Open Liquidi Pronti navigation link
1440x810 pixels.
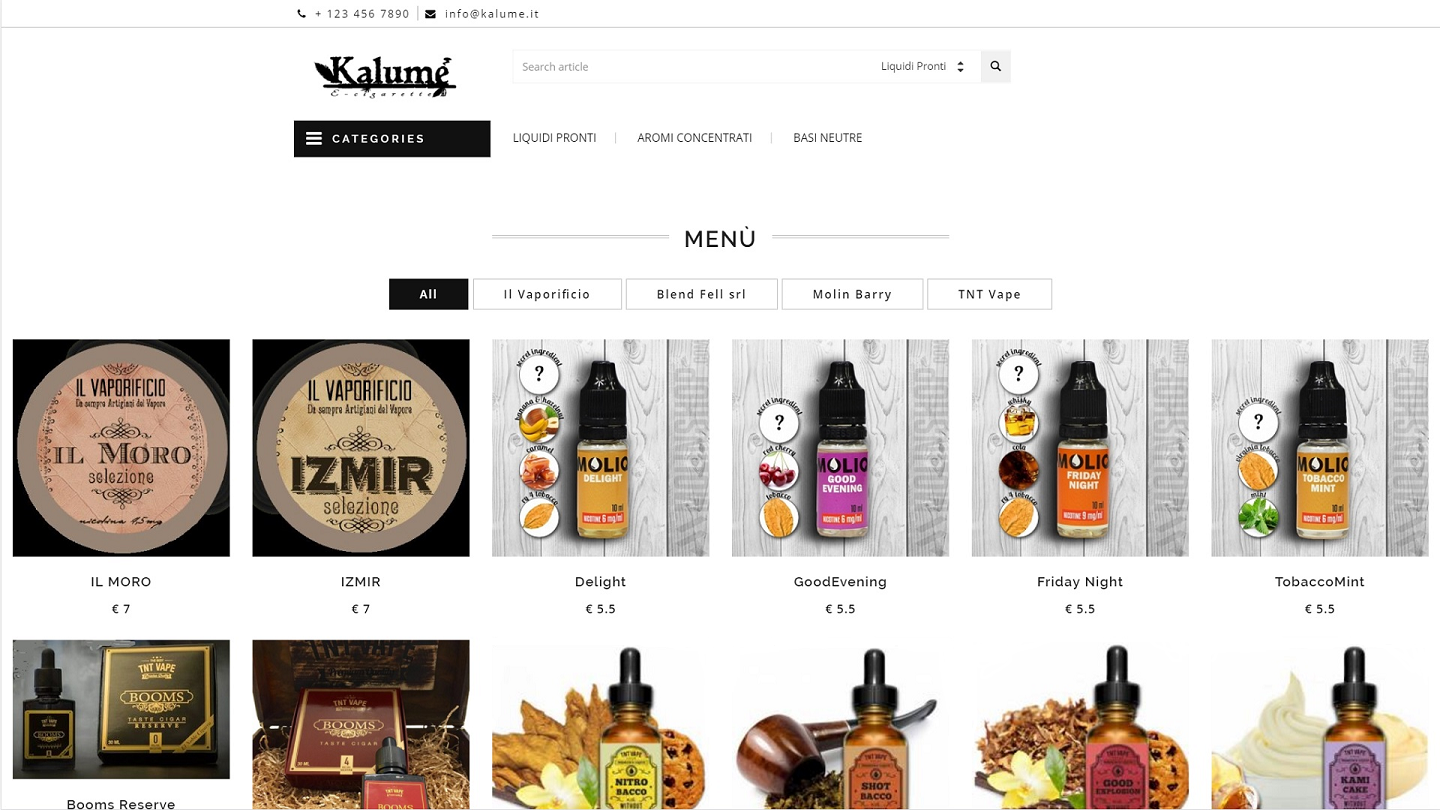(554, 138)
